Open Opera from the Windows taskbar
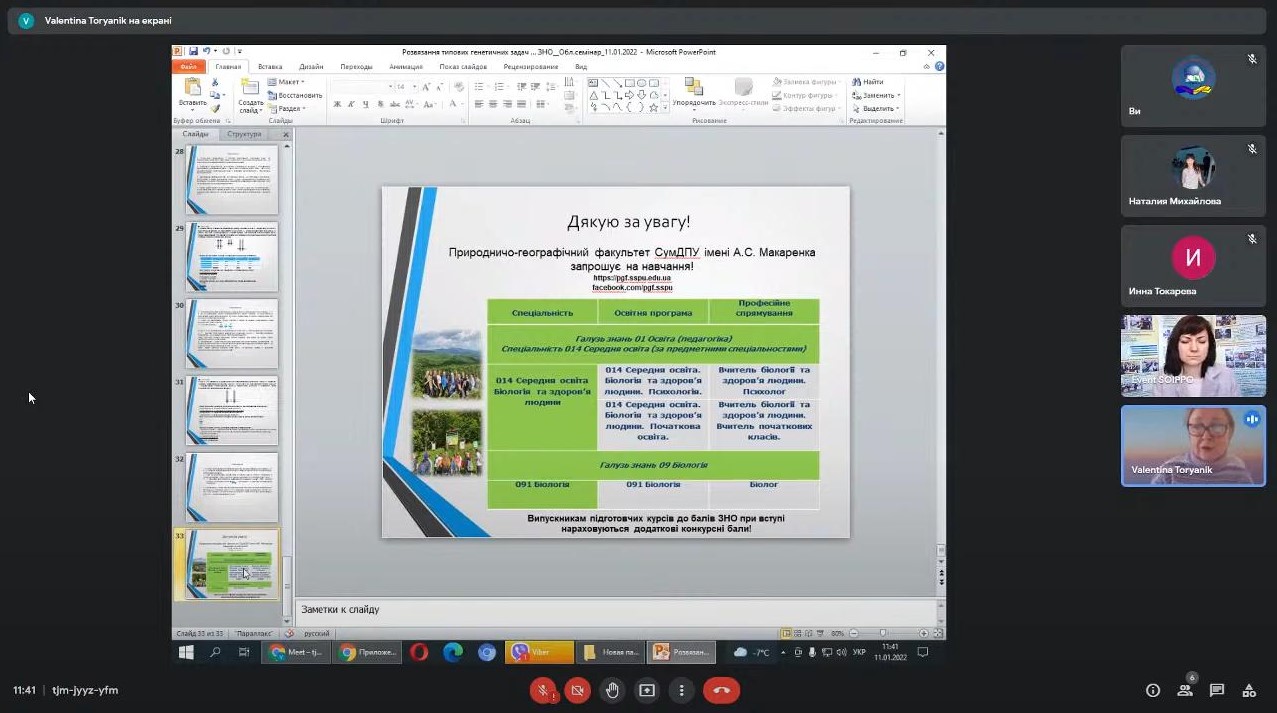Screen dimensions: 1277x713 [419, 652]
